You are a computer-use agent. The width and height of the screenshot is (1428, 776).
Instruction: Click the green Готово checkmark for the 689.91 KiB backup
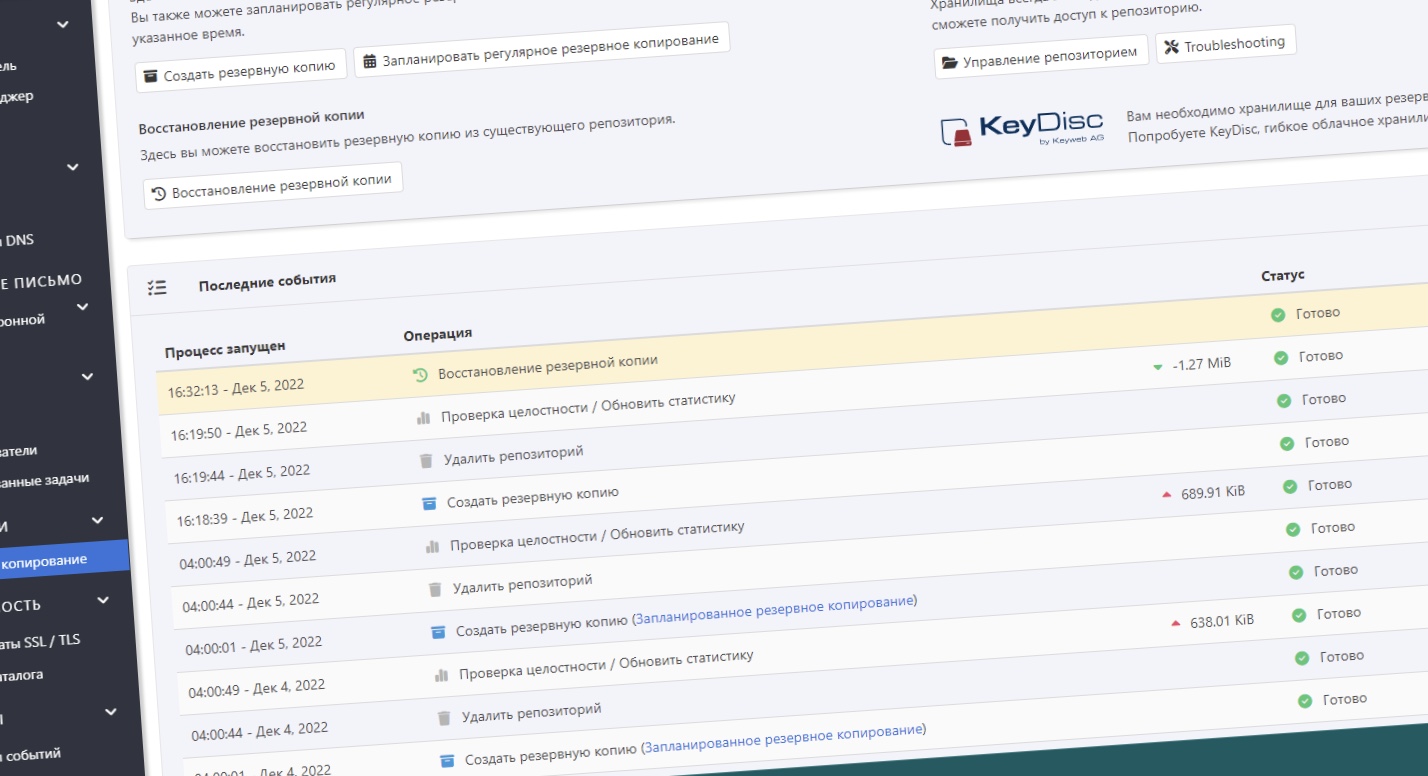click(1290, 486)
